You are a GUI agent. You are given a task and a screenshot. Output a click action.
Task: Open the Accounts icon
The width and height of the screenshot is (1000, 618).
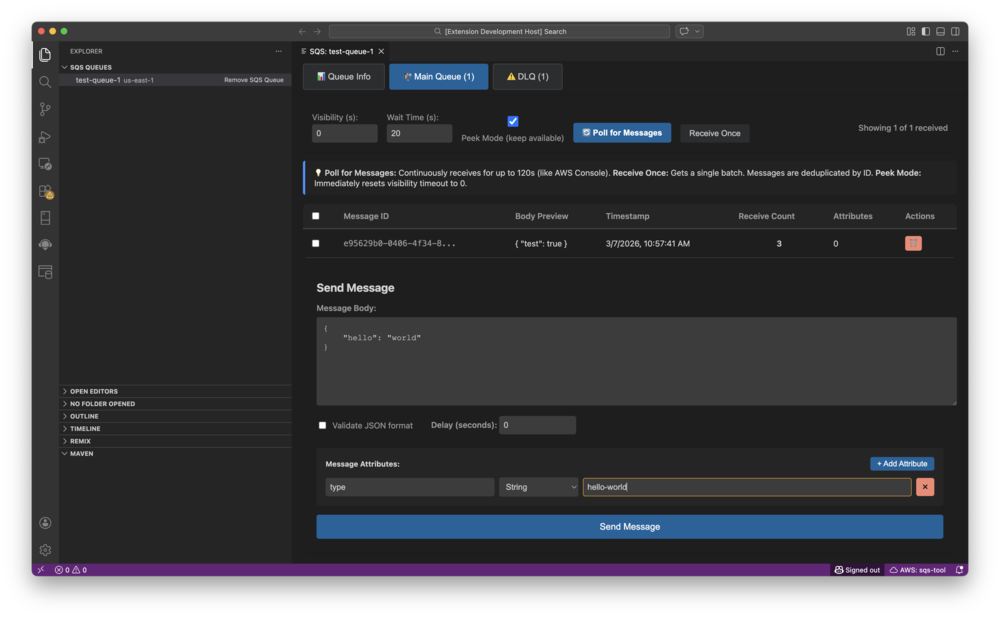tap(45, 523)
